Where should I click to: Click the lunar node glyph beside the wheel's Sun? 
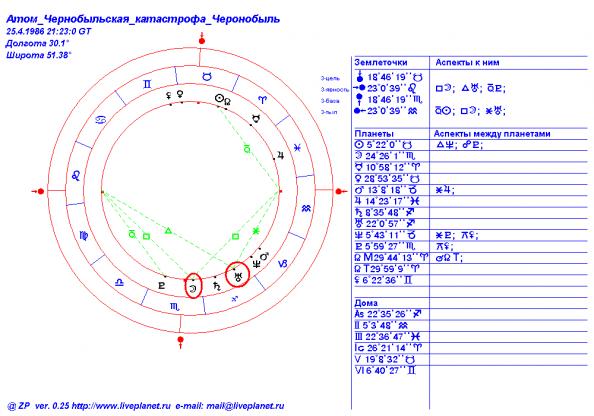point(227,101)
